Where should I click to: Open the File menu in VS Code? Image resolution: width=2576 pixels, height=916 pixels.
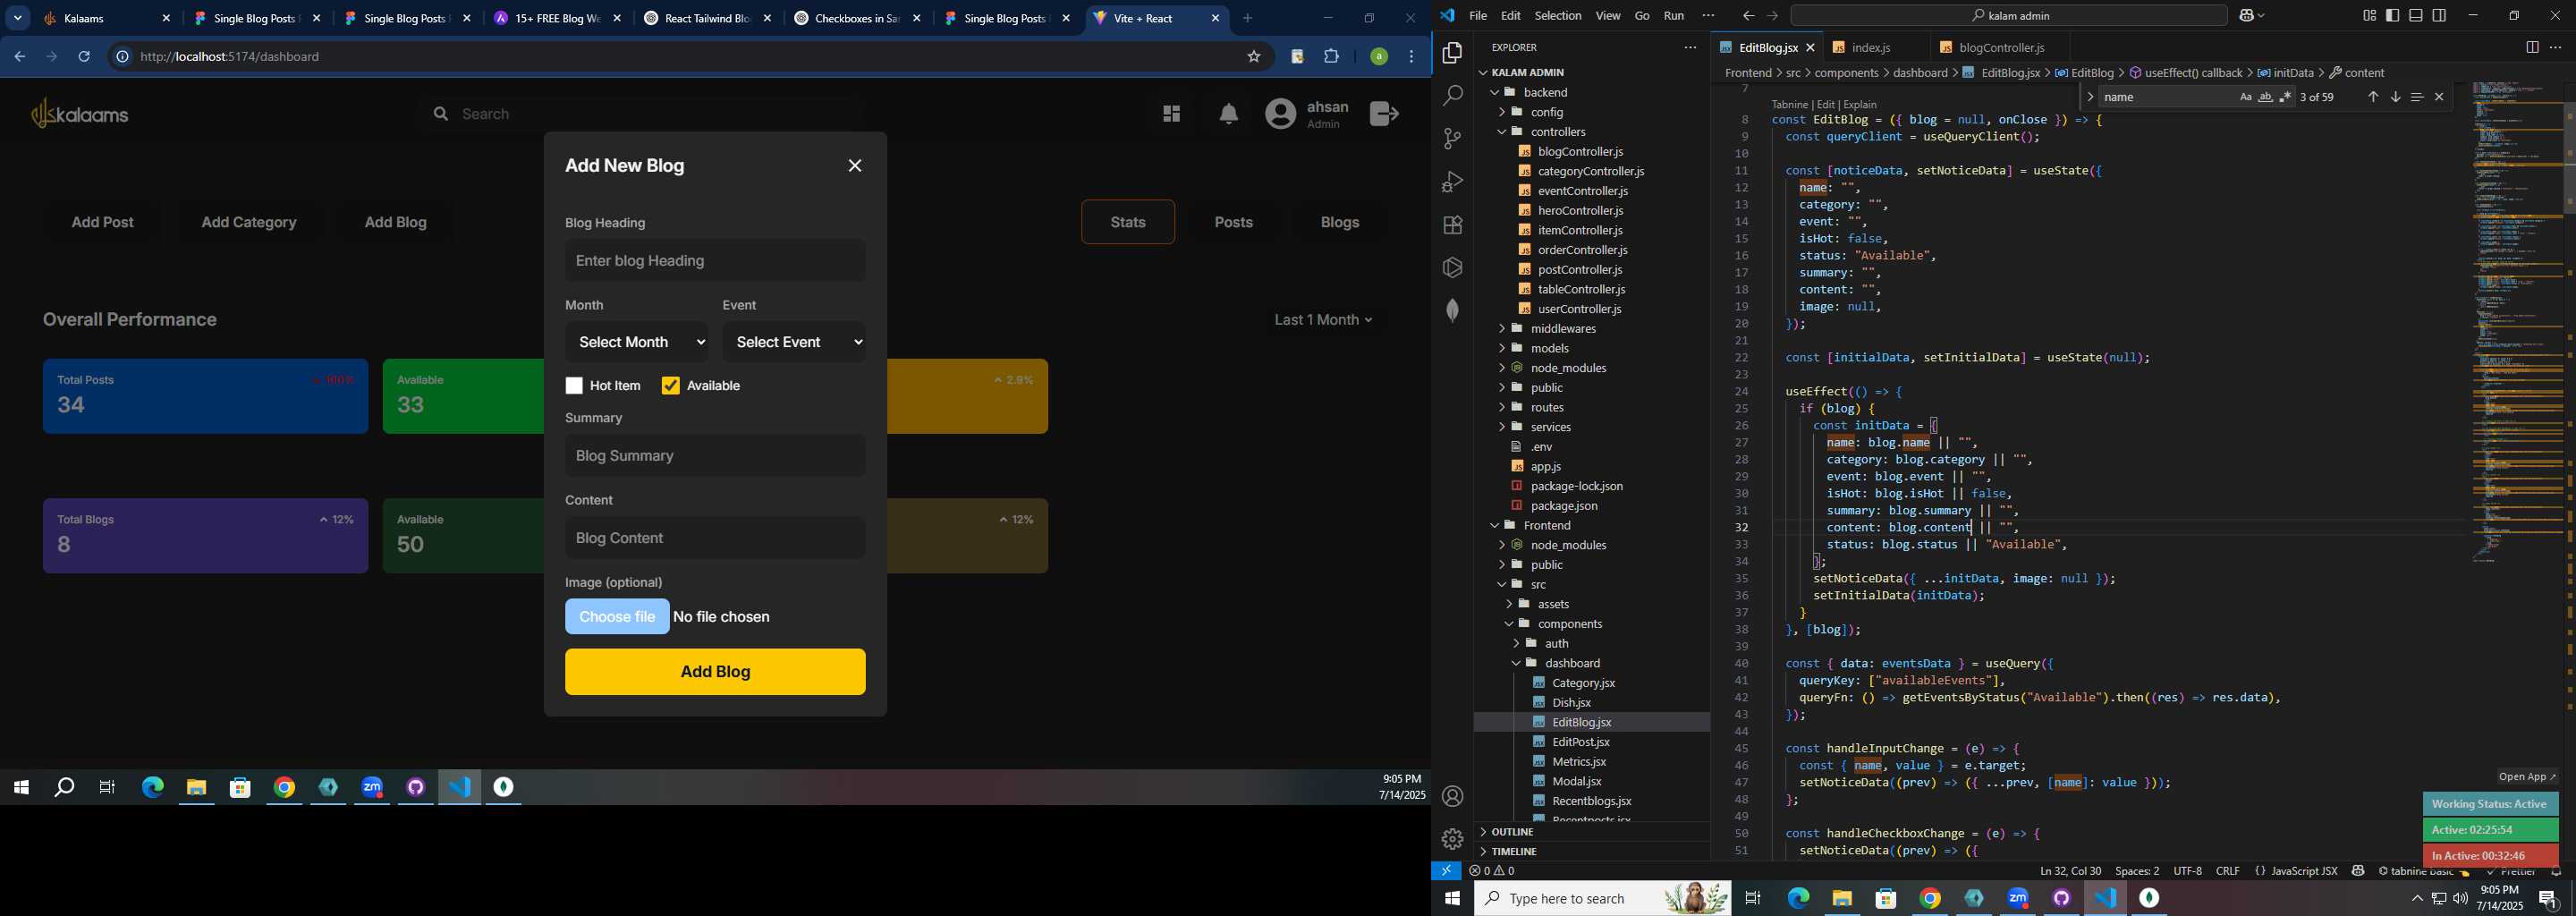click(1478, 16)
